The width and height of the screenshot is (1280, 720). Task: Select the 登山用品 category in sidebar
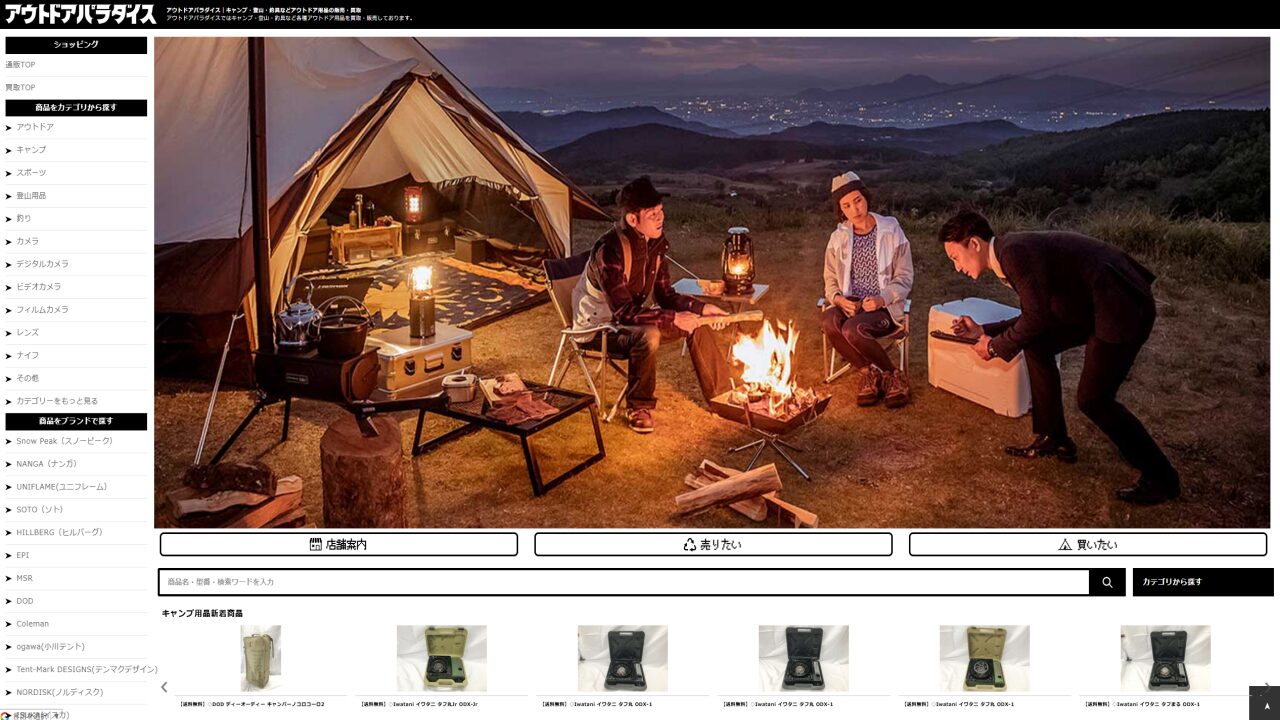click(31, 196)
